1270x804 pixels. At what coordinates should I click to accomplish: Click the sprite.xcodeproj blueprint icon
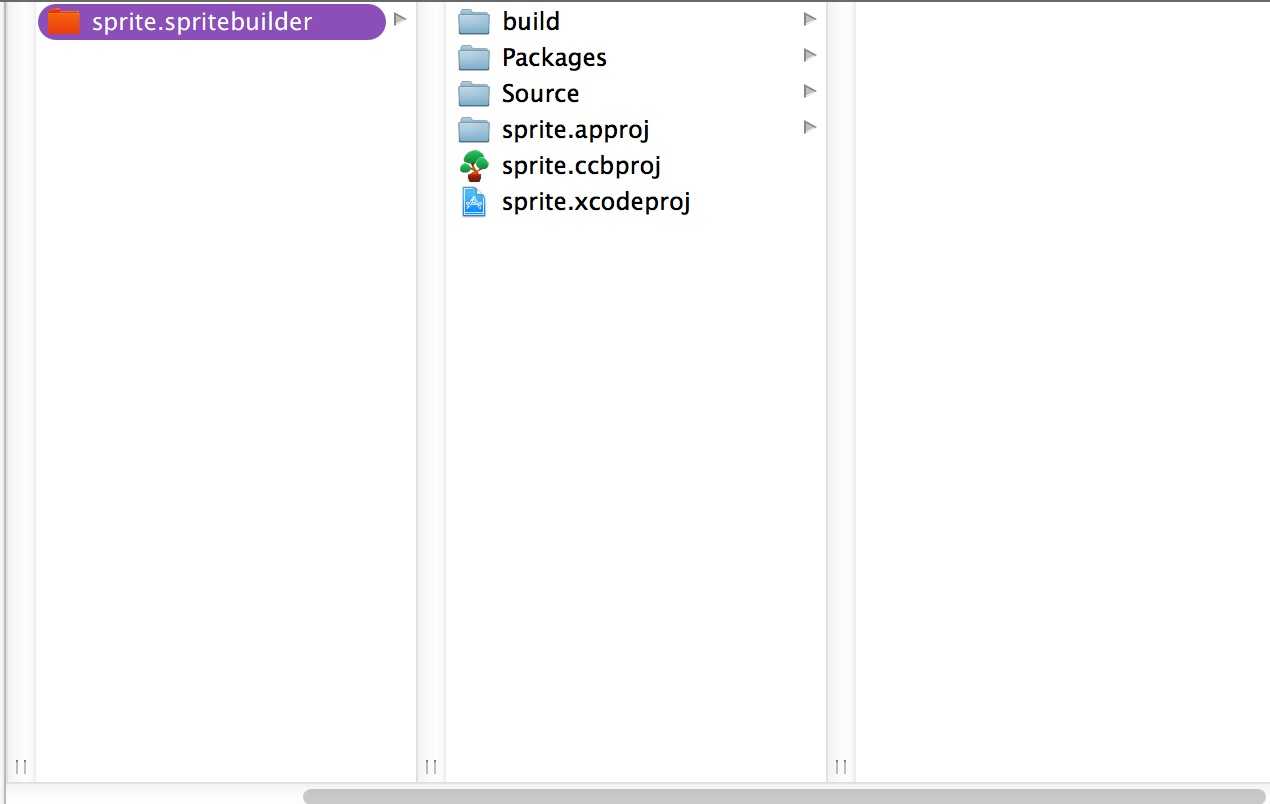pyautogui.click(x=474, y=201)
